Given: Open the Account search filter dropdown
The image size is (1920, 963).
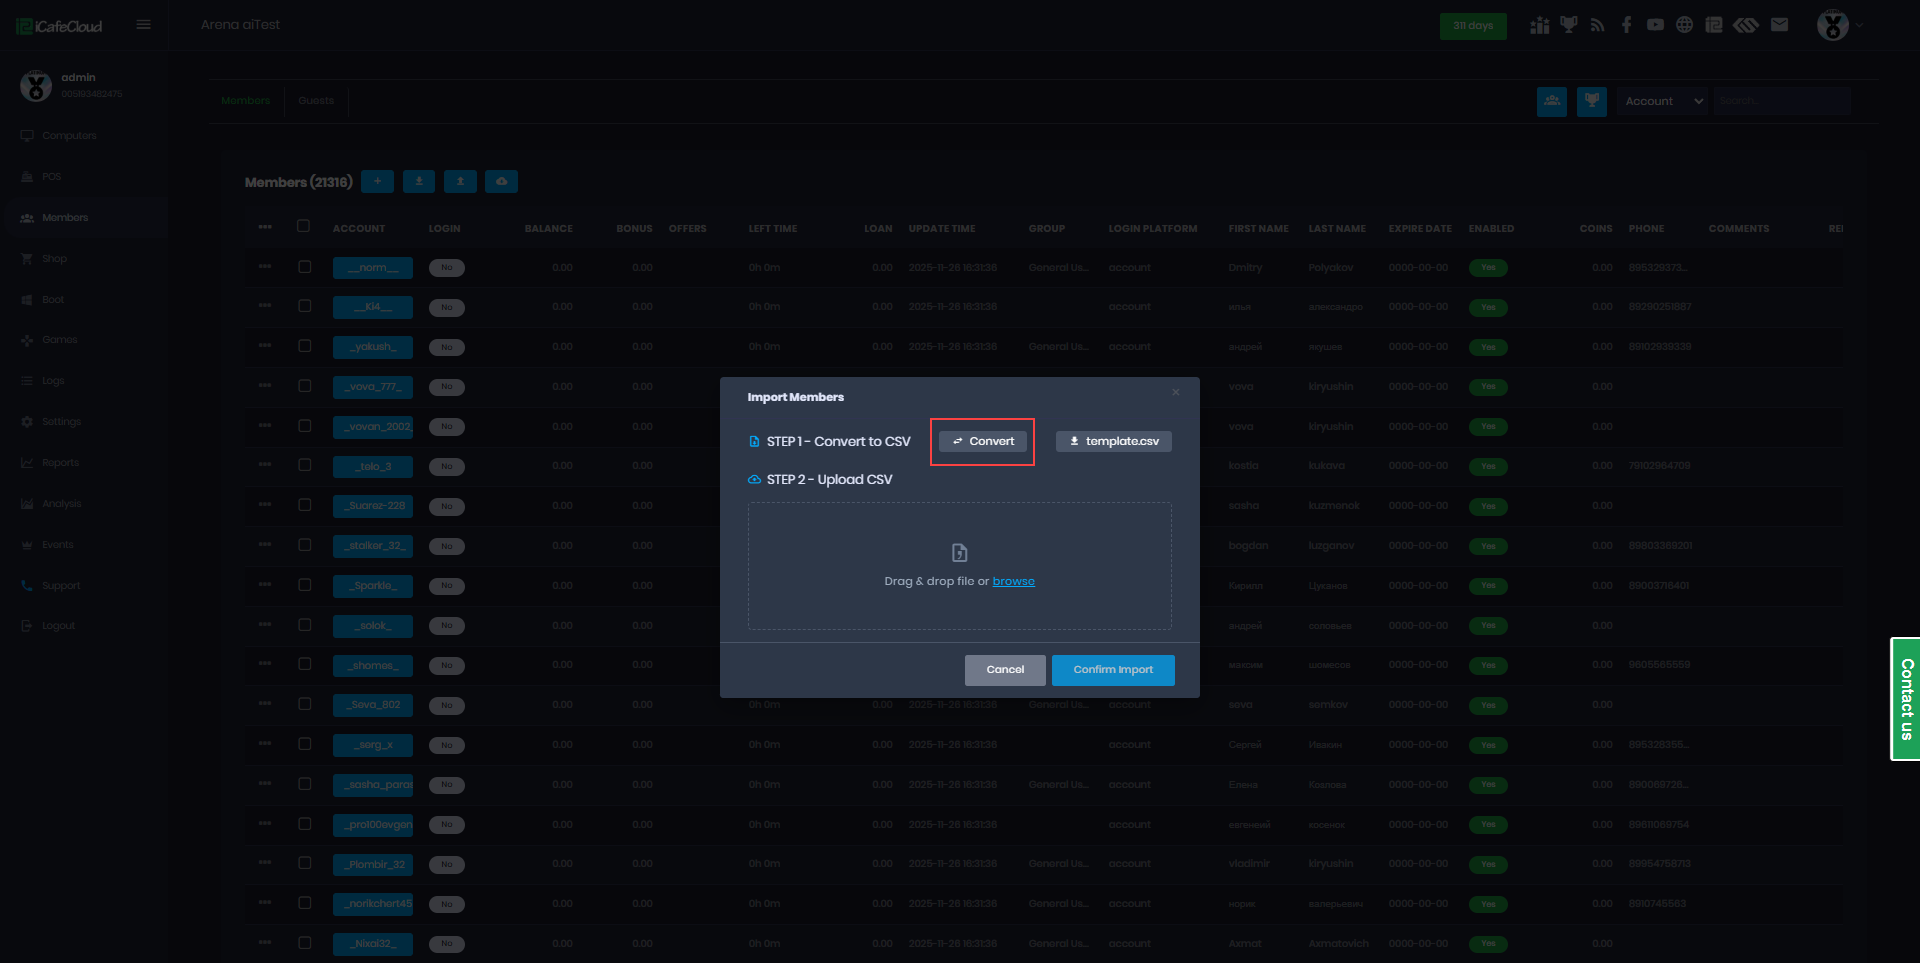Looking at the screenshot, I should 1662,101.
